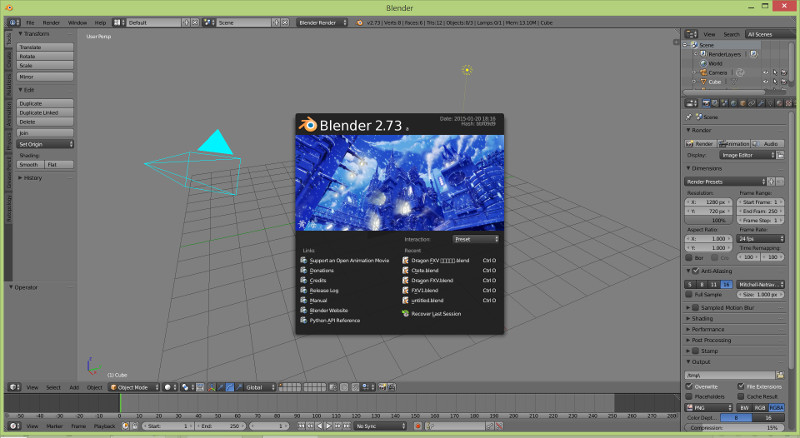This screenshot has width=800, height=438.
Task: Open the Playback menu in timeline
Action: tap(105, 426)
